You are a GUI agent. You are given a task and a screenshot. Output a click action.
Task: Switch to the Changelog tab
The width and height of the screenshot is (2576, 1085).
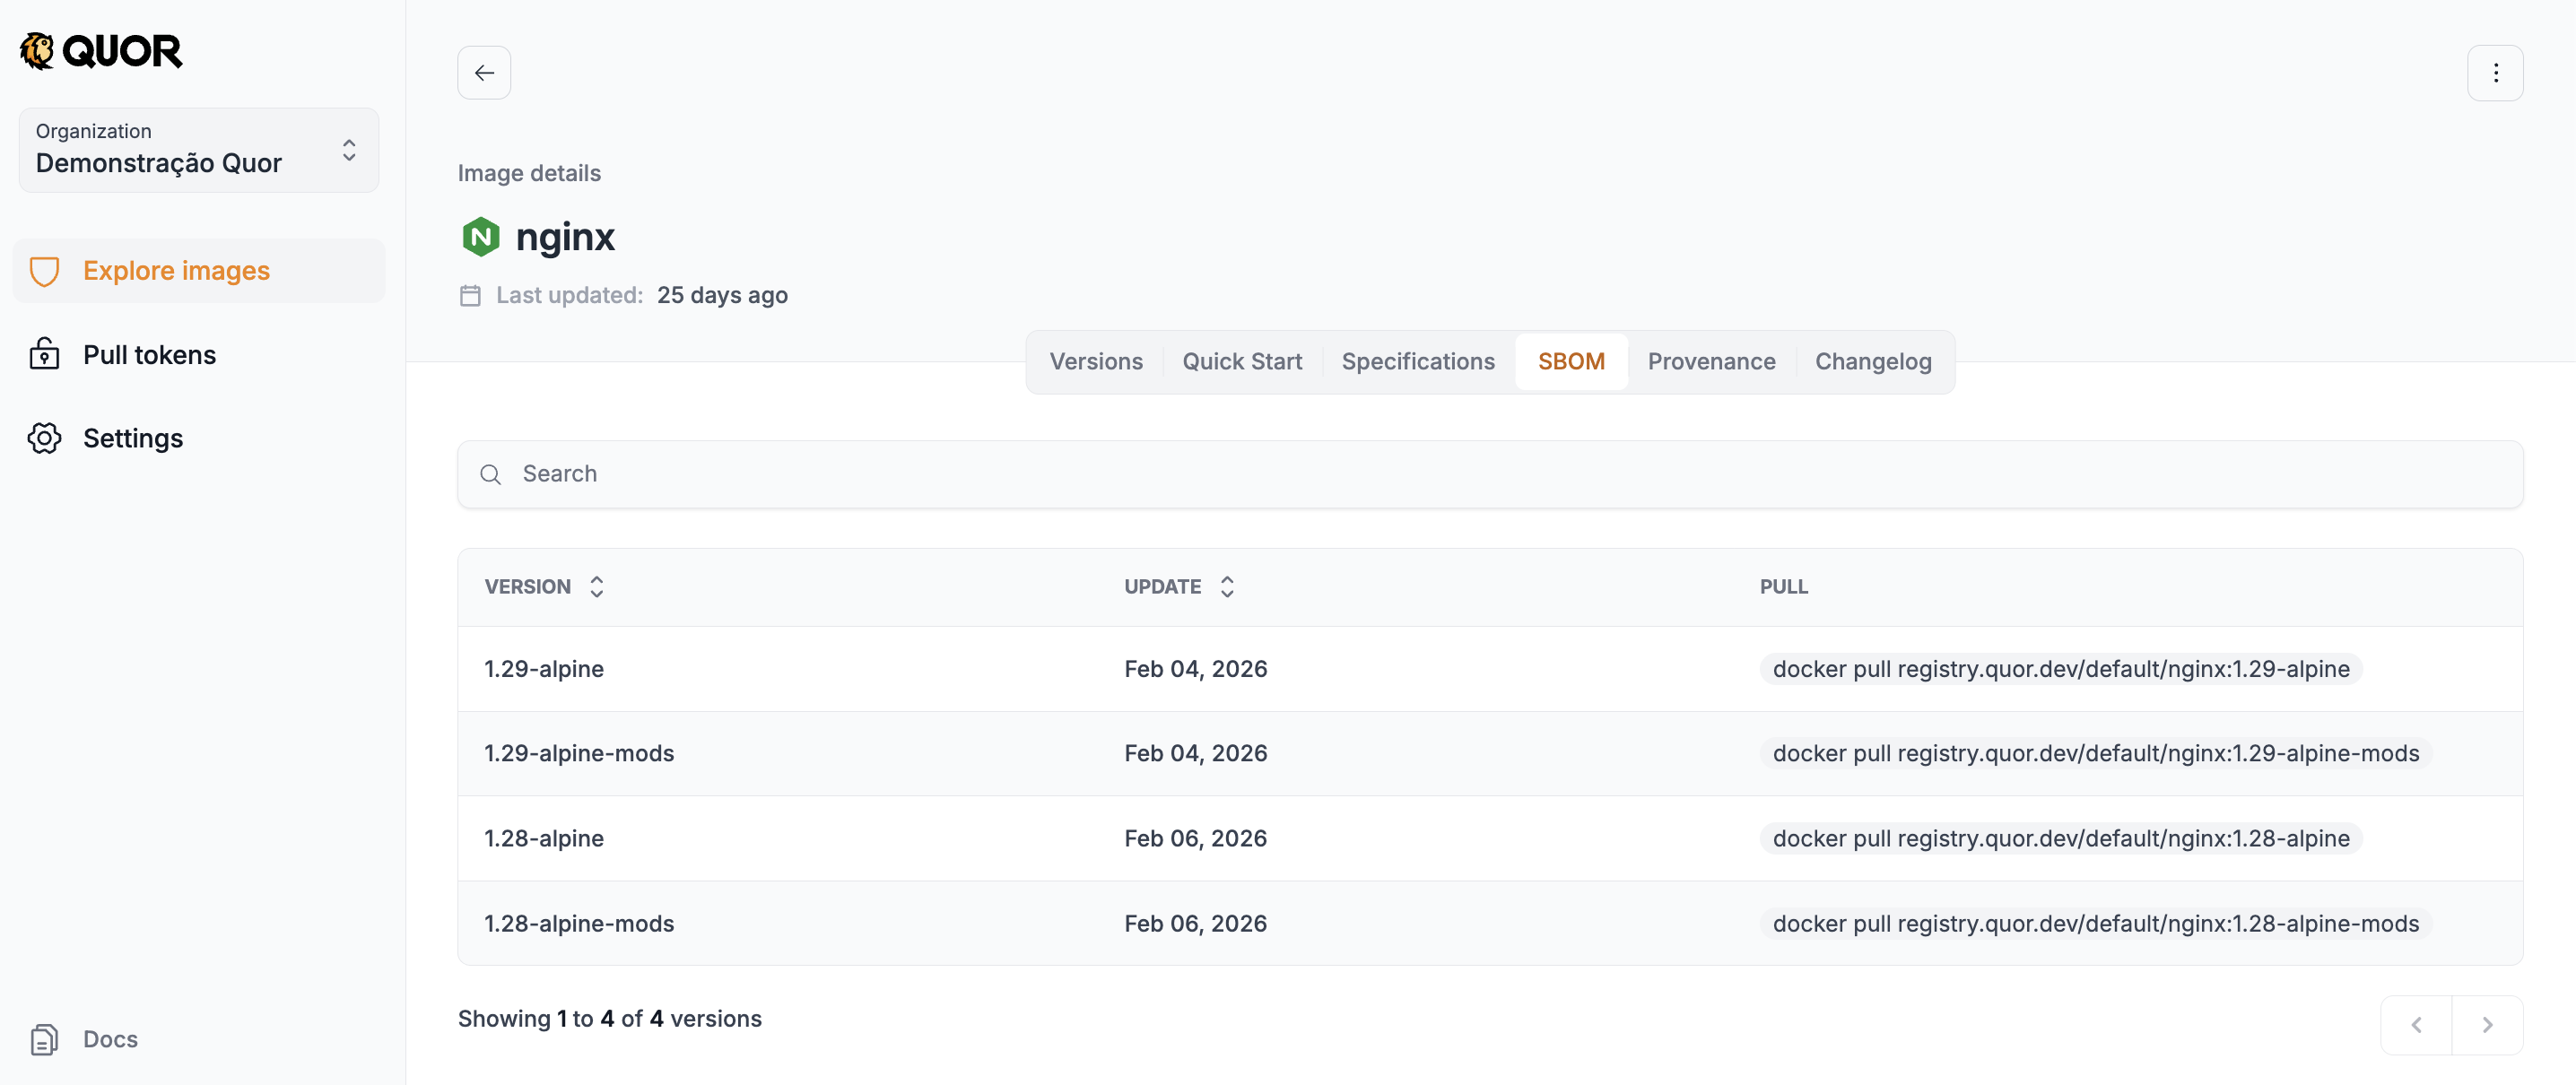(1872, 361)
